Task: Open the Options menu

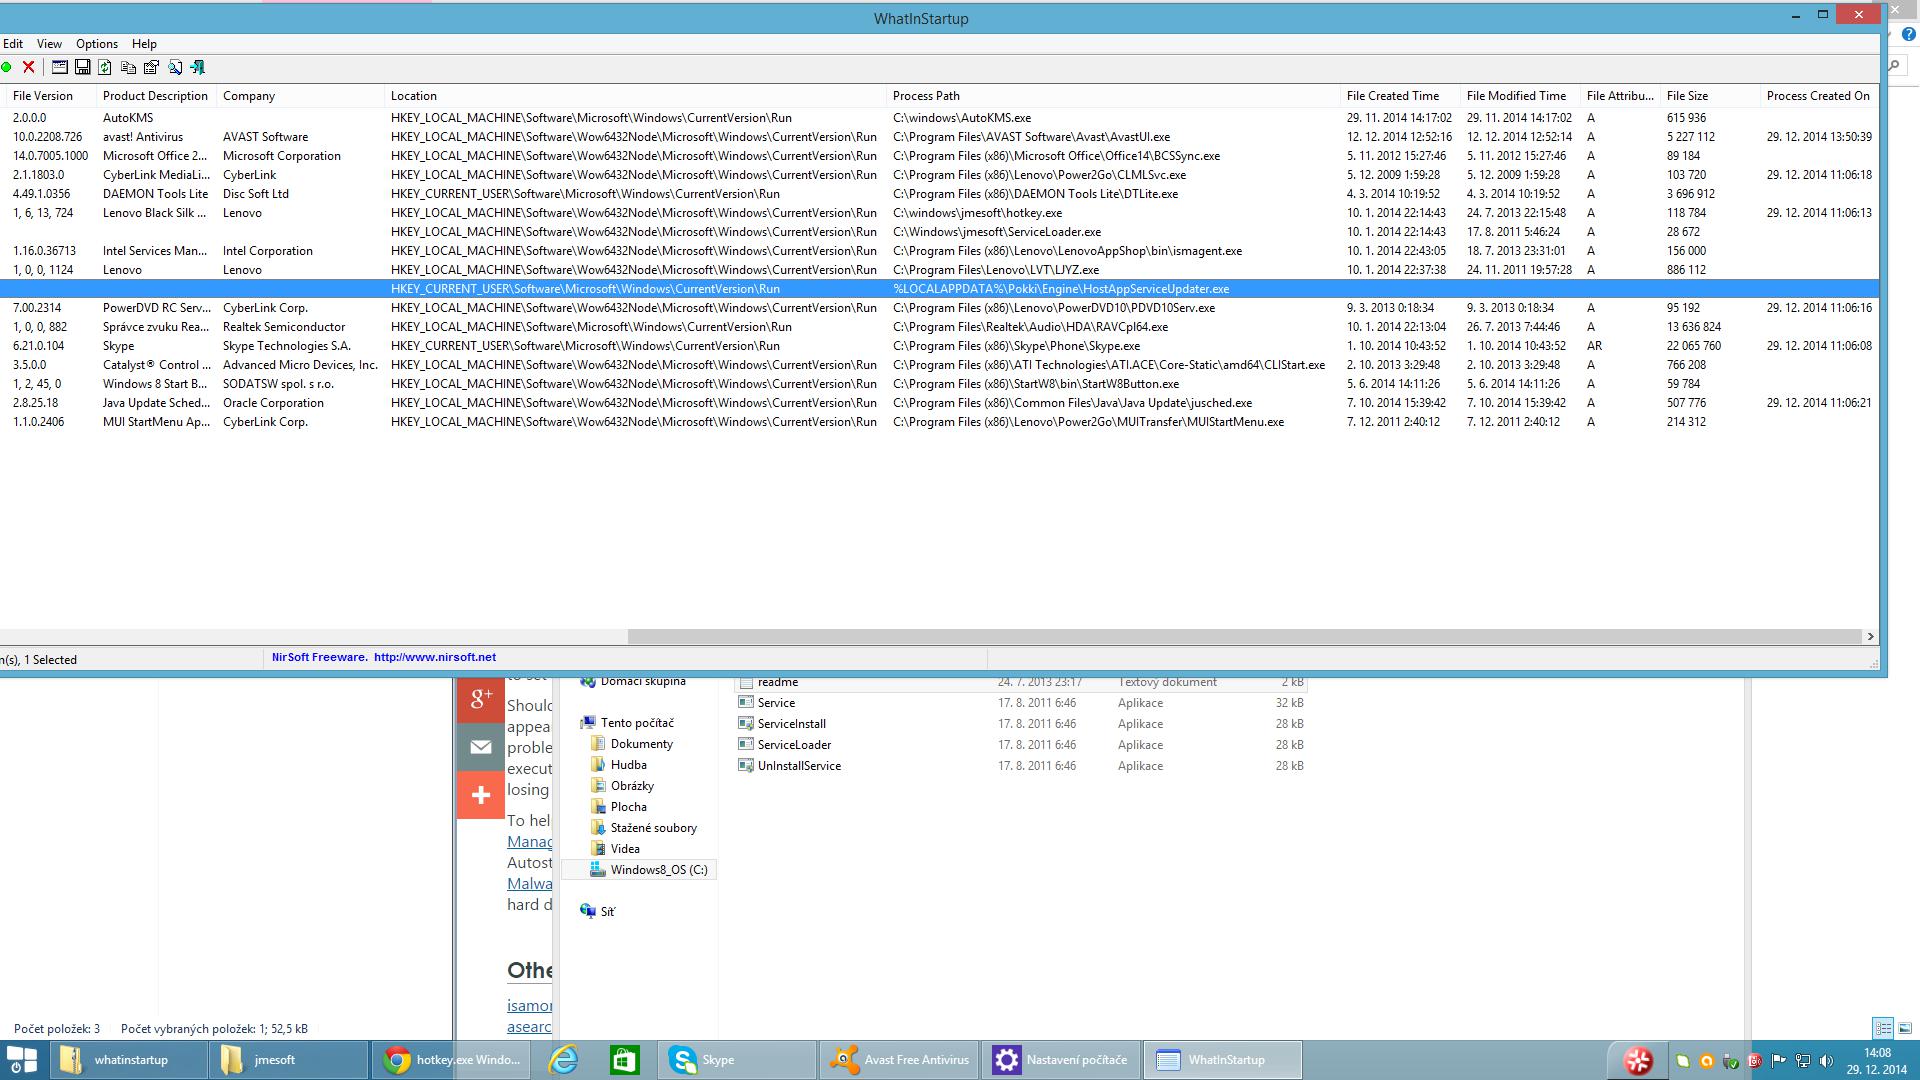Action: click(x=97, y=44)
